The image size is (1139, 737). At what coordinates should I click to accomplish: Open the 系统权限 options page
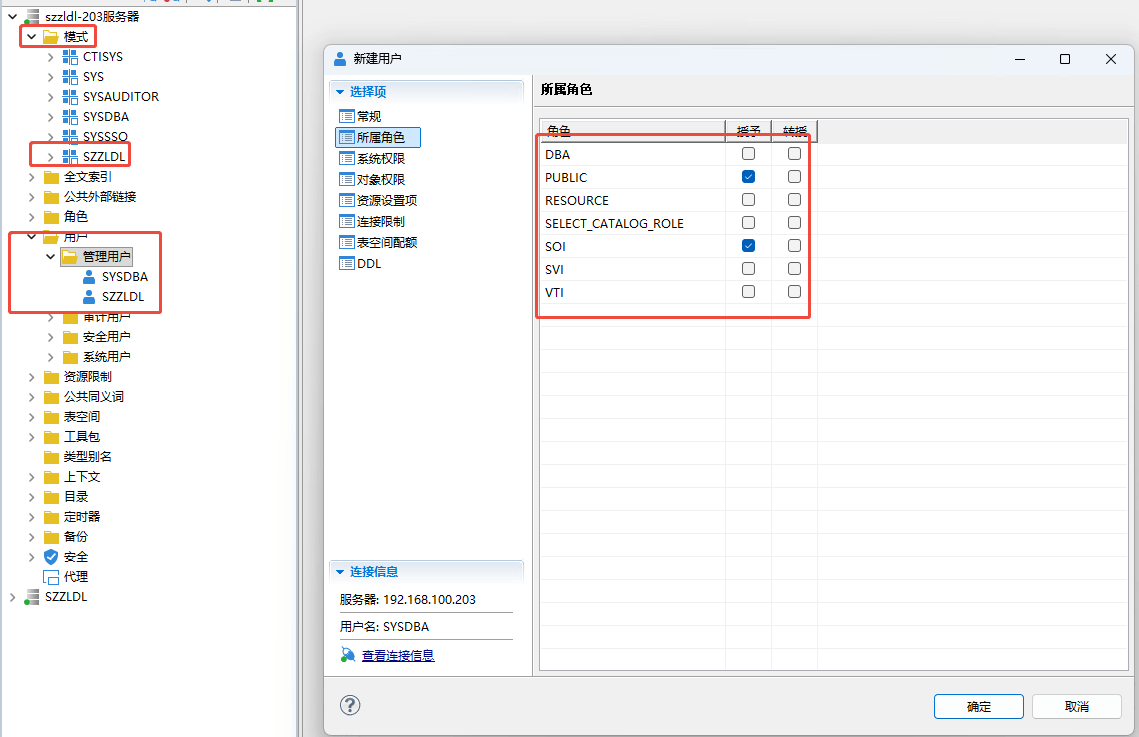pyautogui.click(x=380, y=158)
